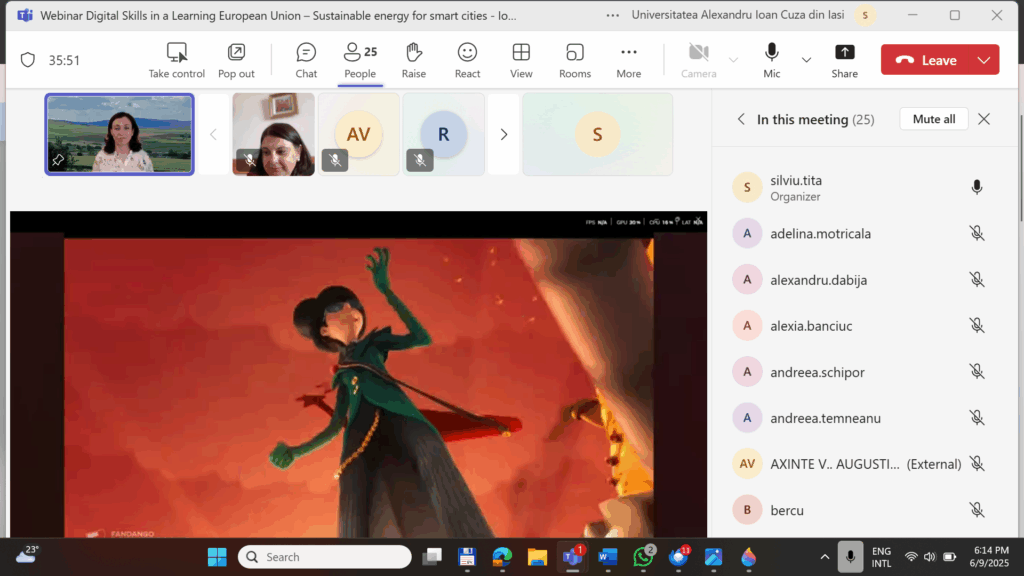Image resolution: width=1024 pixels, height=576 pixels.
Task: Toggle the Mic on or off
Action: point(772,60)
